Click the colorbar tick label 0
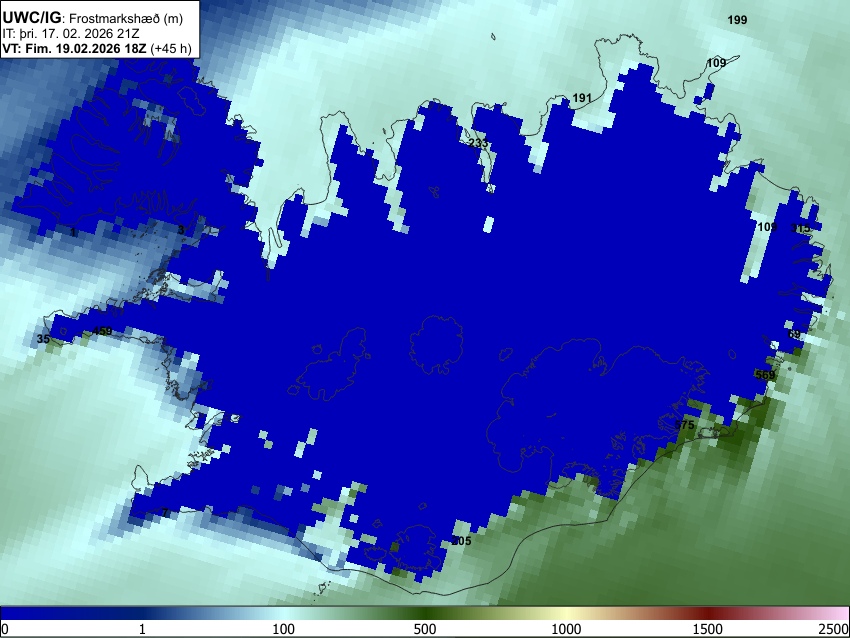Image resolution: width=850 pixels, height=638 pixels. (5, 629)
